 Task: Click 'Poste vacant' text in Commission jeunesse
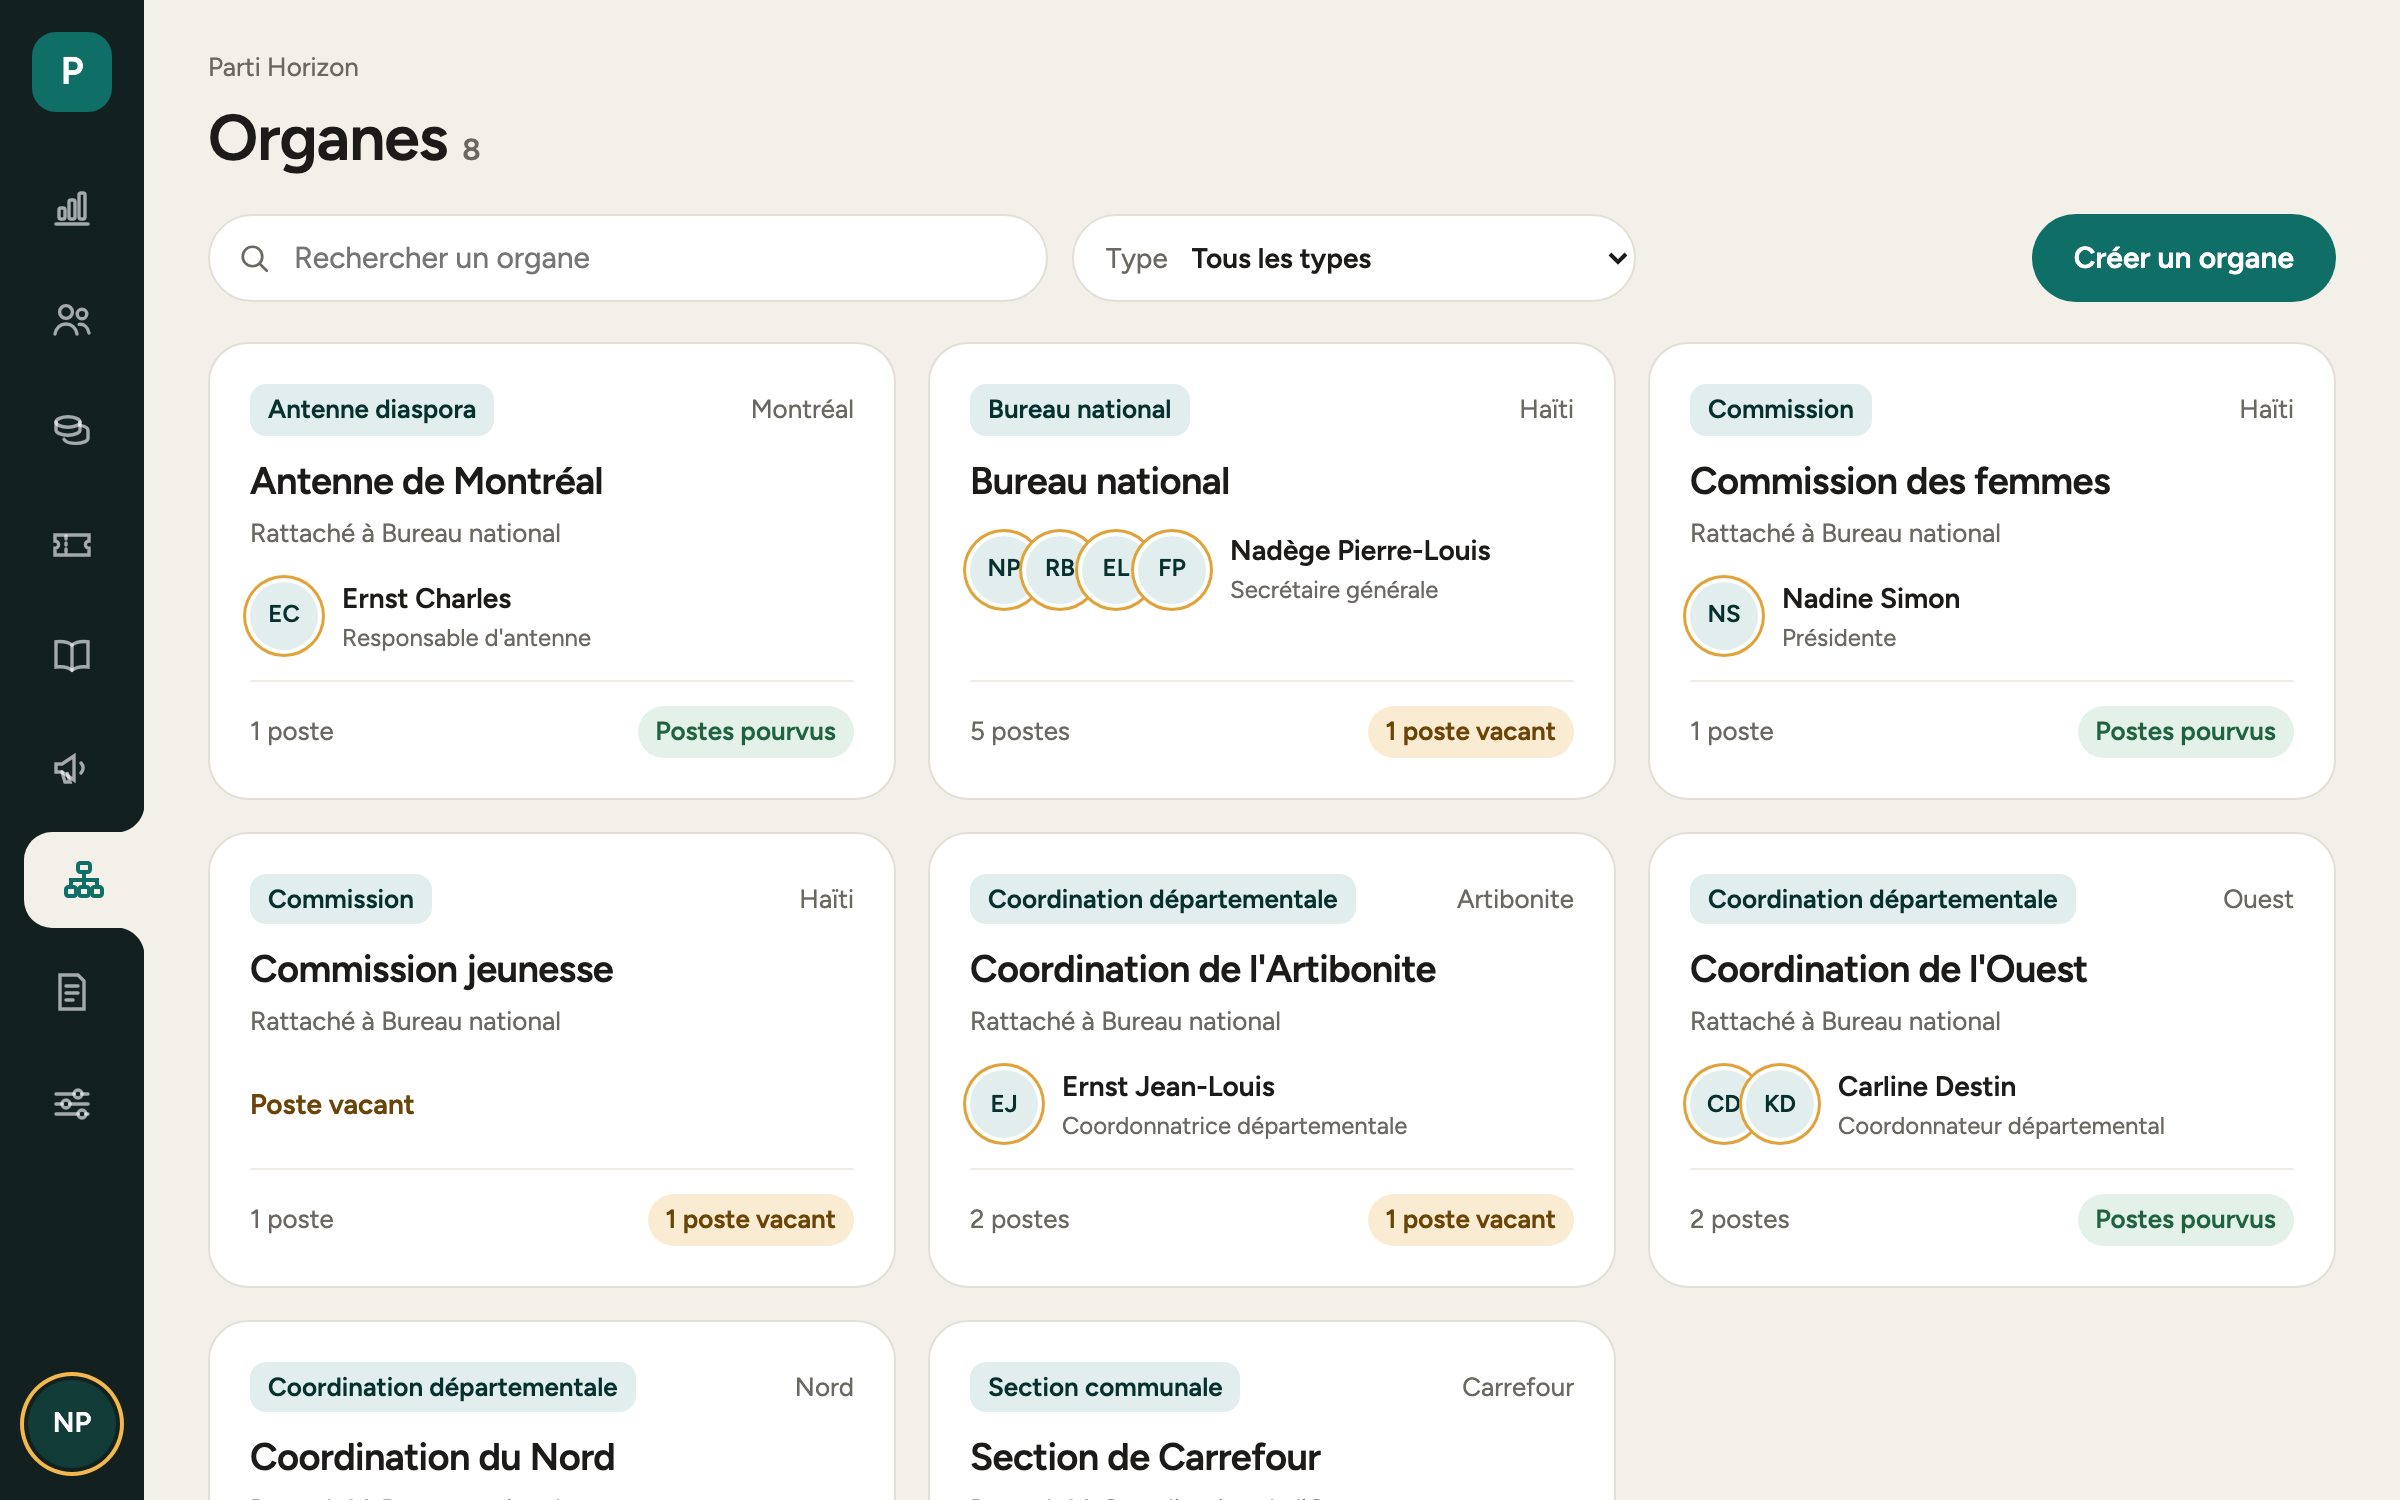[332, 1105]
